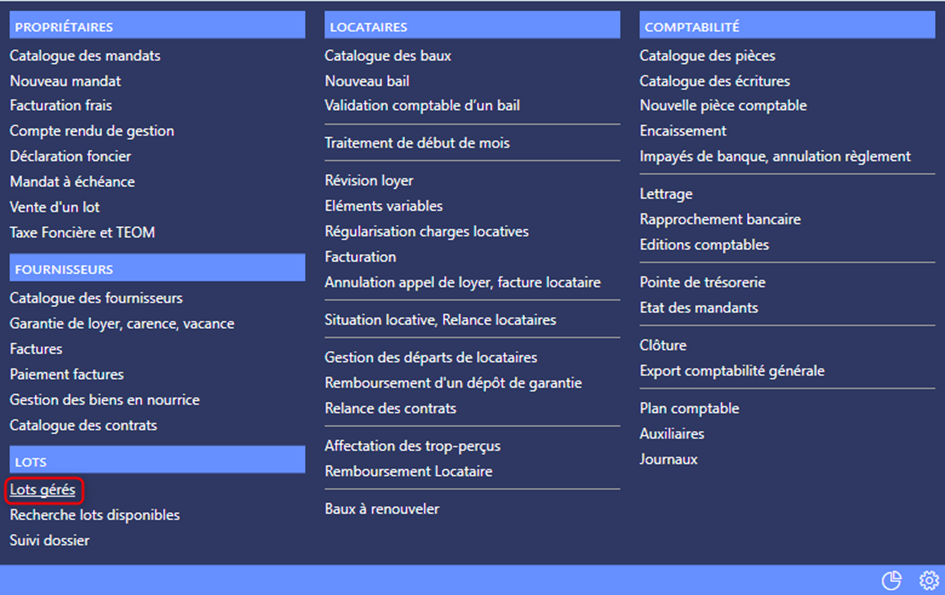The height and width of the screenshot is (595, 945).
Task: Open the Lots gérés link
Action: pos(43,490)
